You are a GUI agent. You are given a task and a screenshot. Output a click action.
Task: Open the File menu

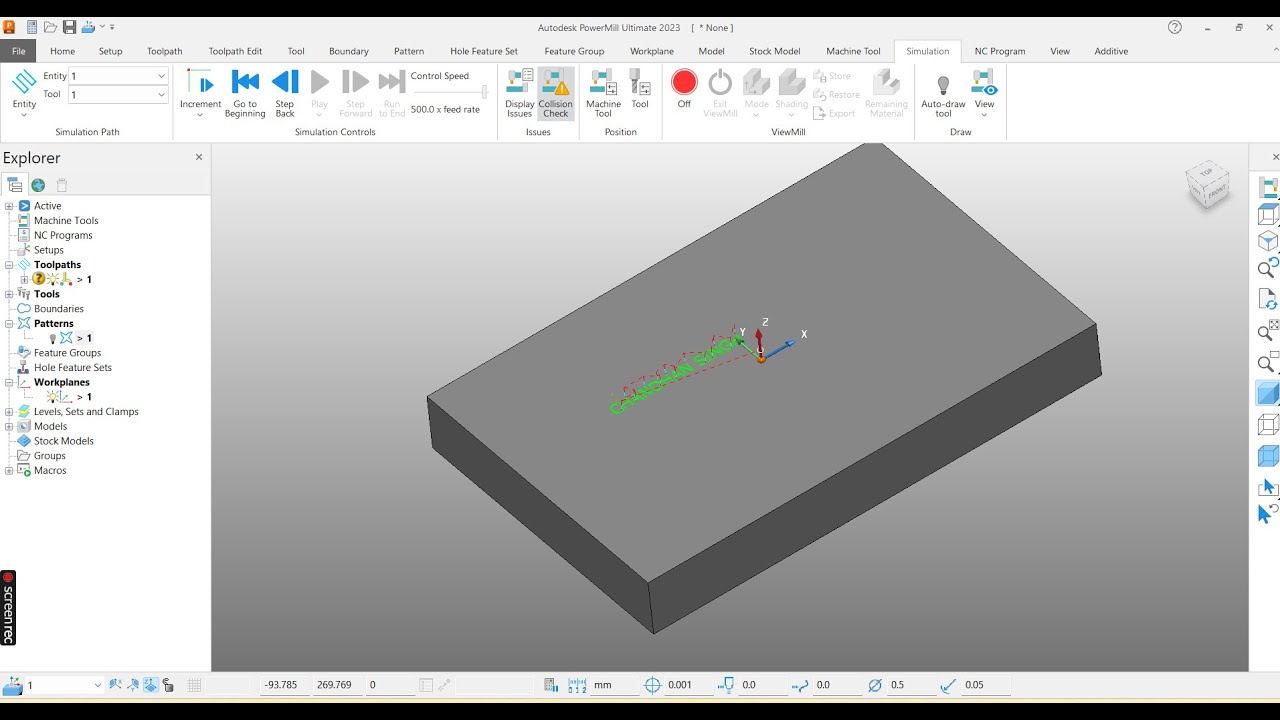point(18,51)
